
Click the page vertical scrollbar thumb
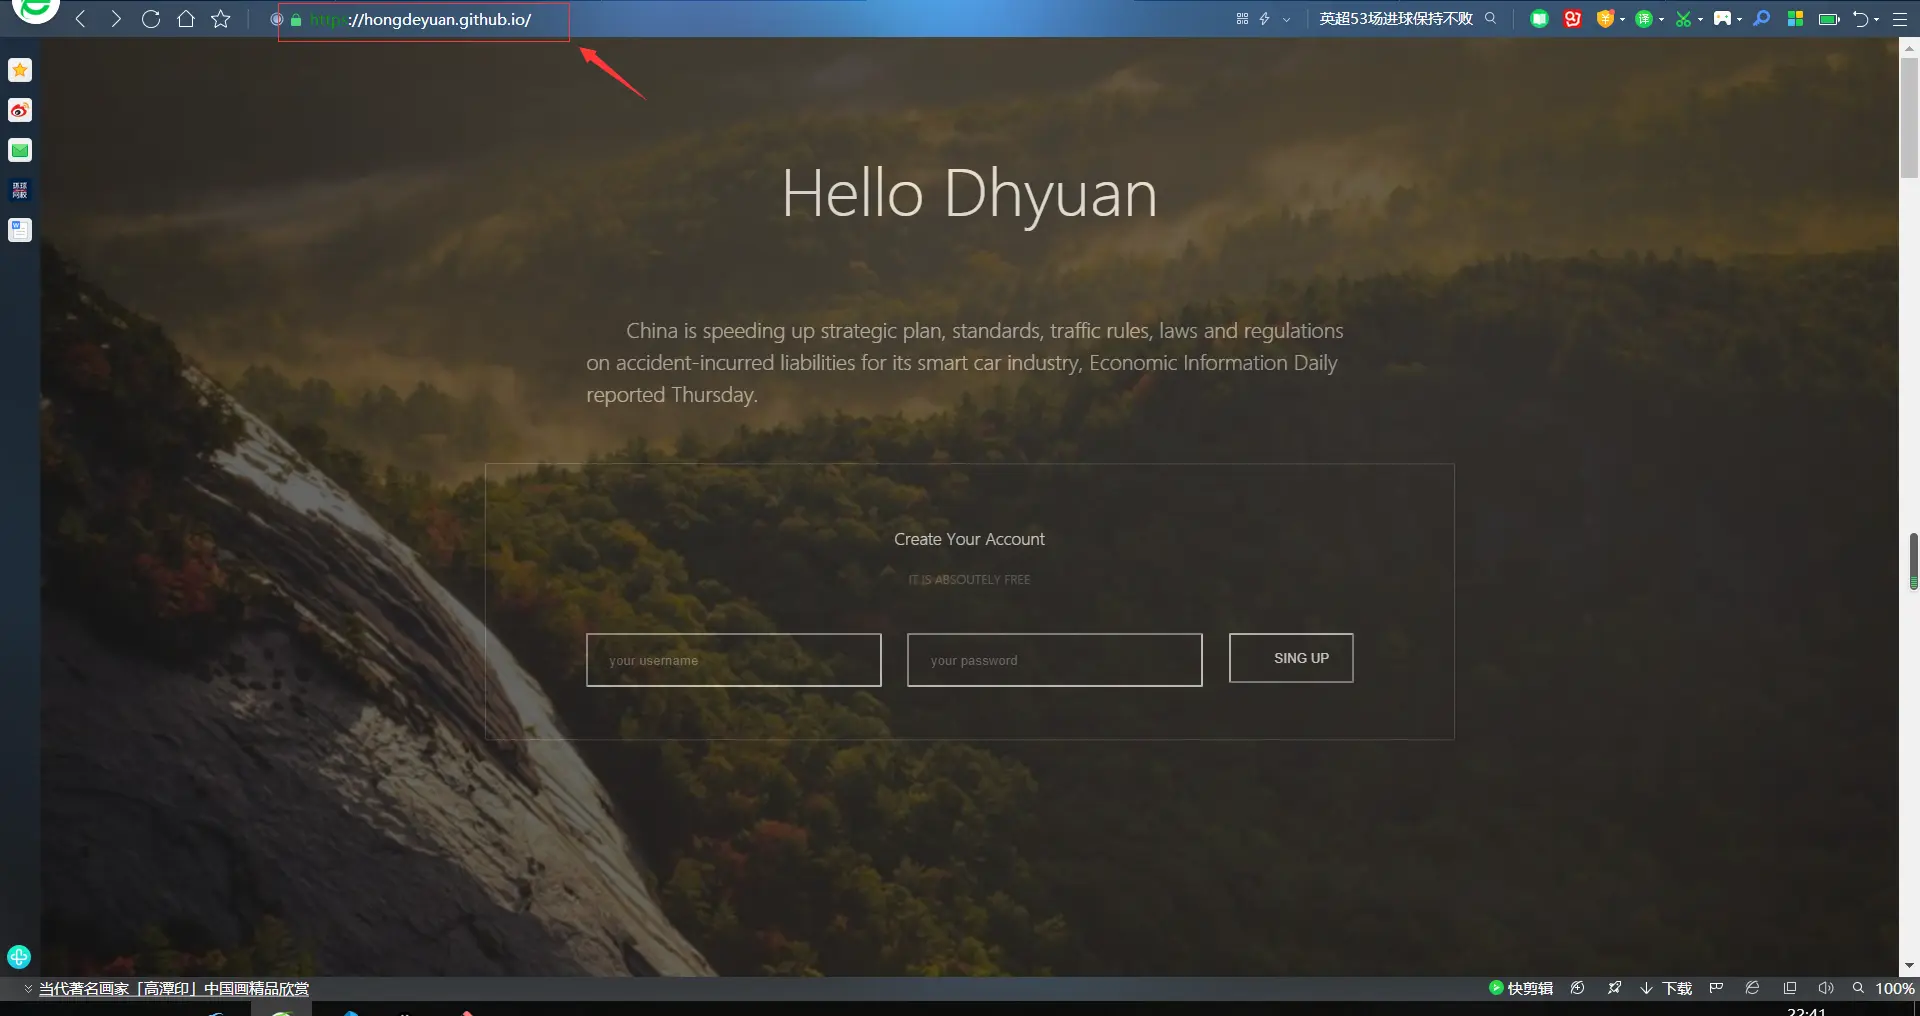1909,118
